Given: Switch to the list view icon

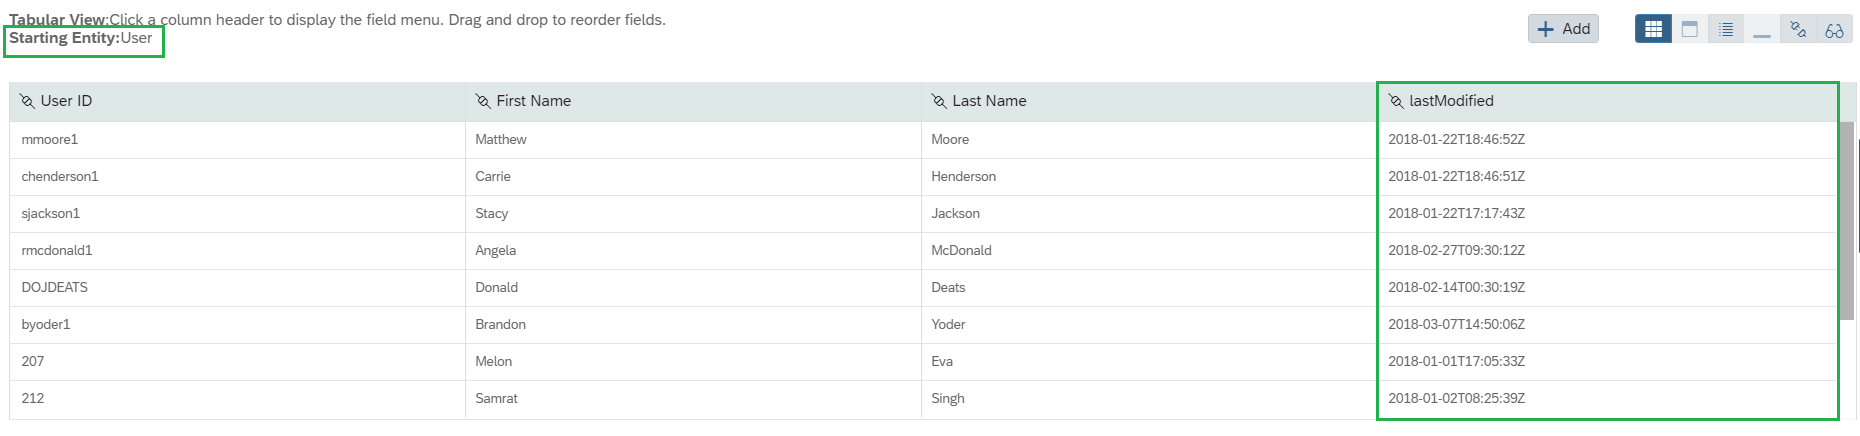Looking at the screenshot, I should click(1726, 29).
